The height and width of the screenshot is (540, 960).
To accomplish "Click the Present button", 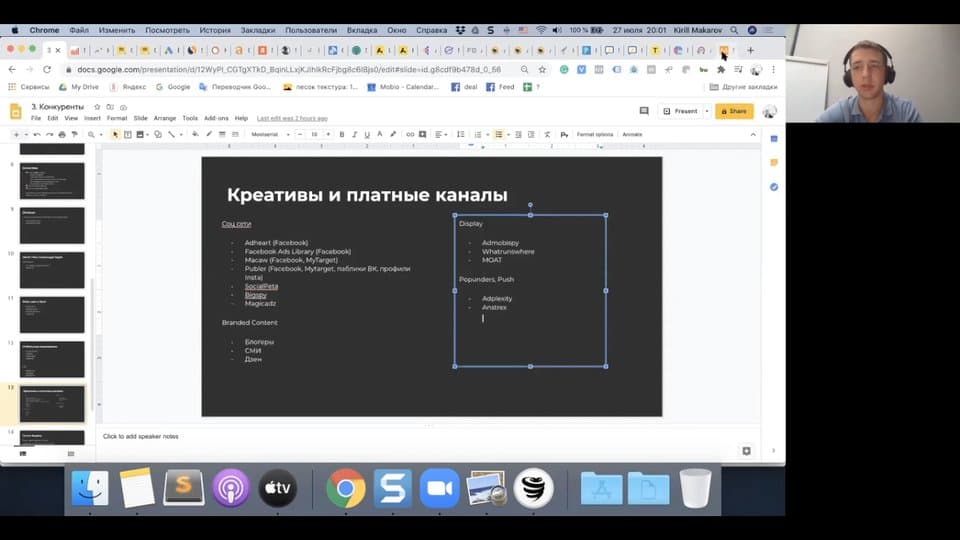I will tap(680, 111).
